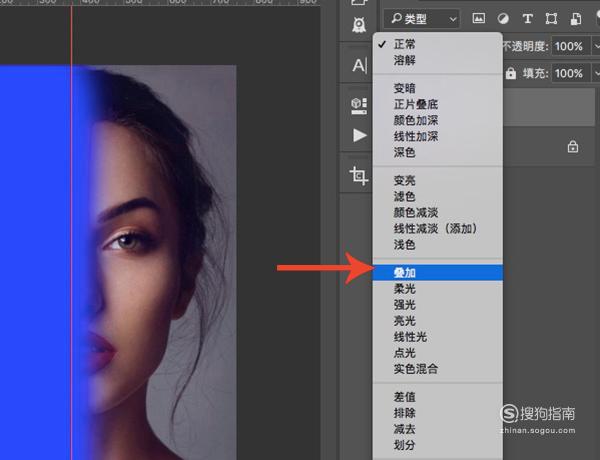Open the 3D cube panel icon
Viewport: 600px width, 460px height.
point(359,106)
